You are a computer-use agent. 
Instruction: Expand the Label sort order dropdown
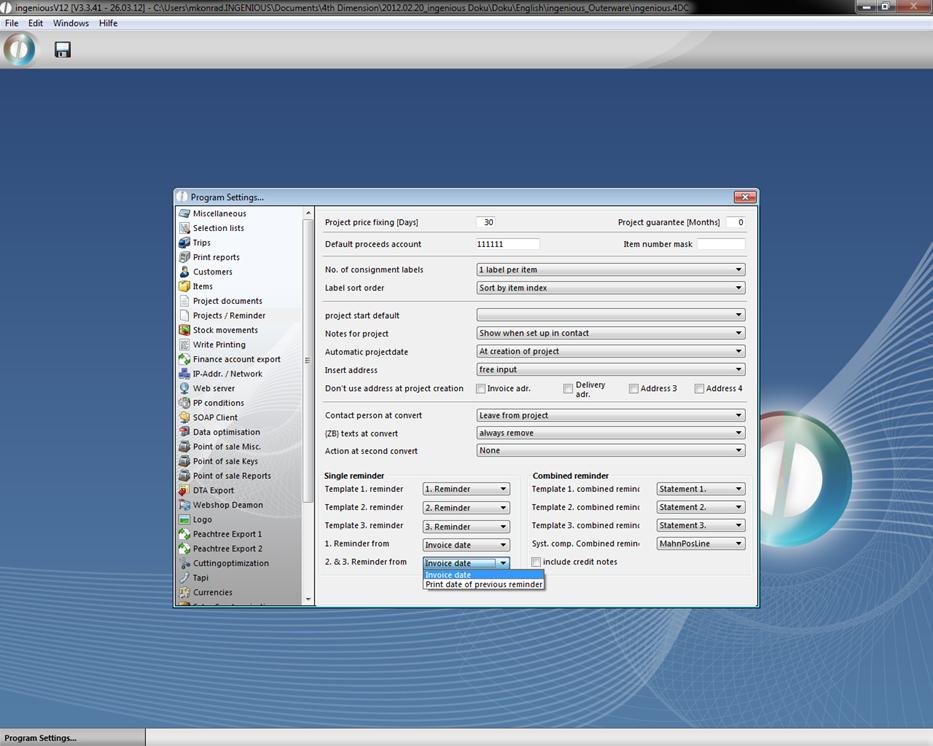[610, 288]
